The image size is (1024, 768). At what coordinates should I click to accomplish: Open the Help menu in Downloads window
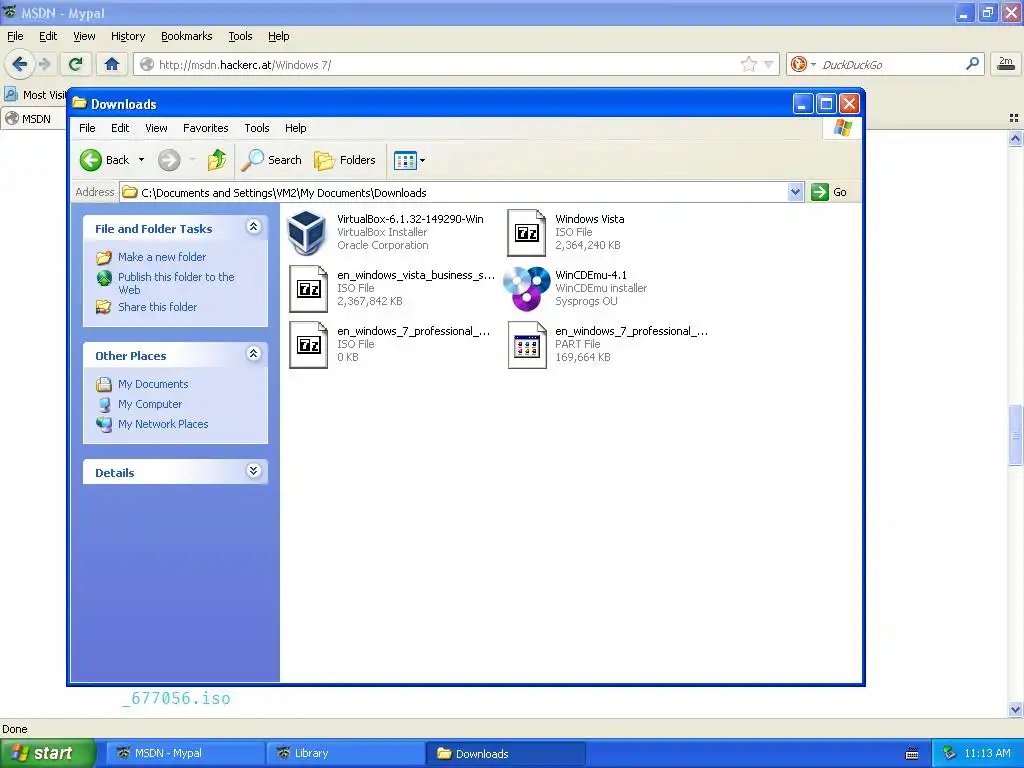pos(295,128)
